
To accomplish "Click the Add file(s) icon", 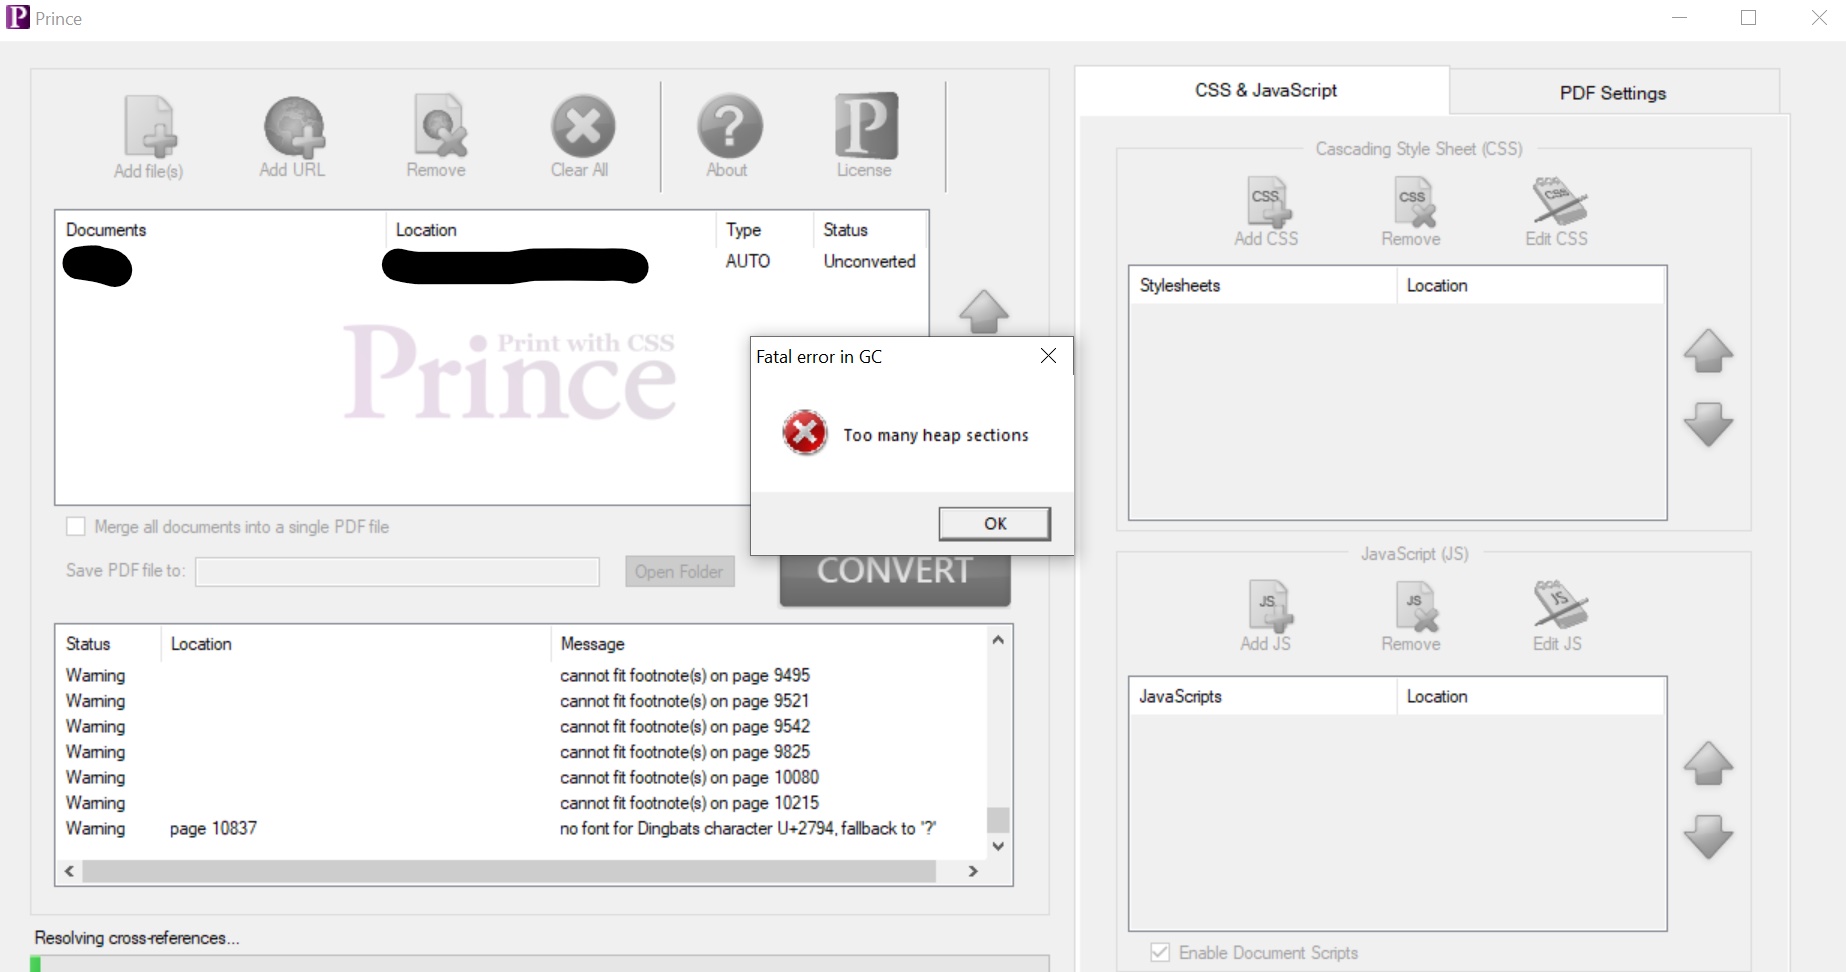I will click(150, 128).
